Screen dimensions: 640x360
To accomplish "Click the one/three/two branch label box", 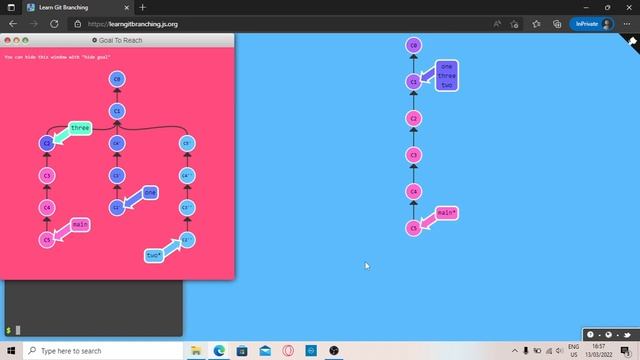I will tap(447, 76).
